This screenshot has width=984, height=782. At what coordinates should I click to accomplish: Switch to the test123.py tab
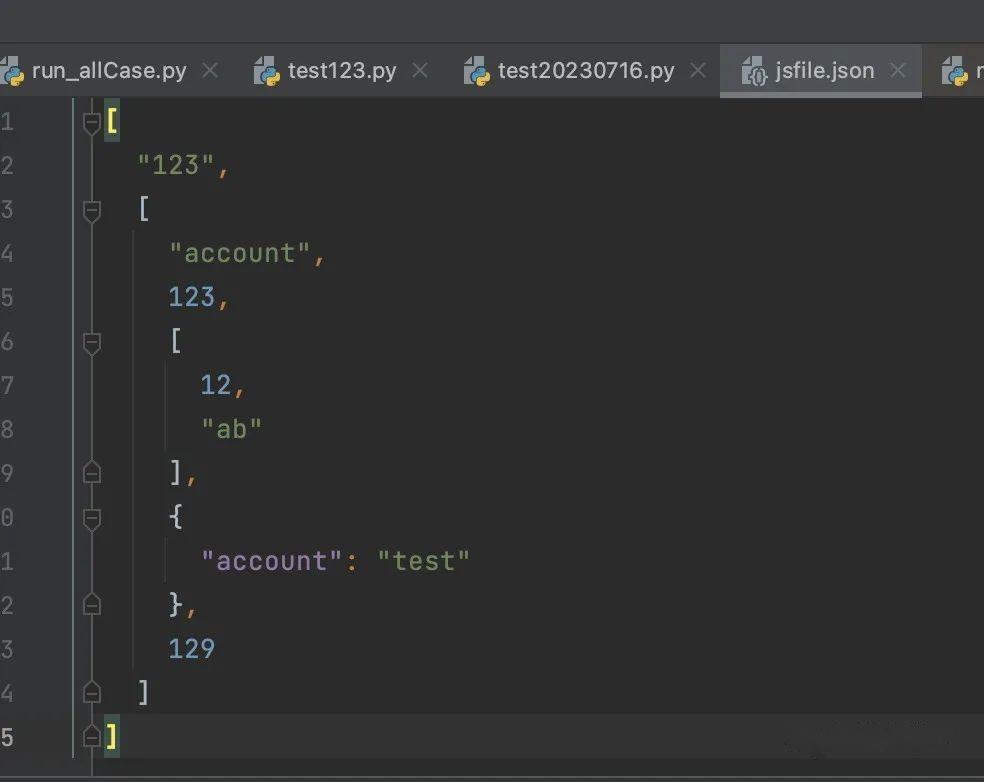click(340, 70)
